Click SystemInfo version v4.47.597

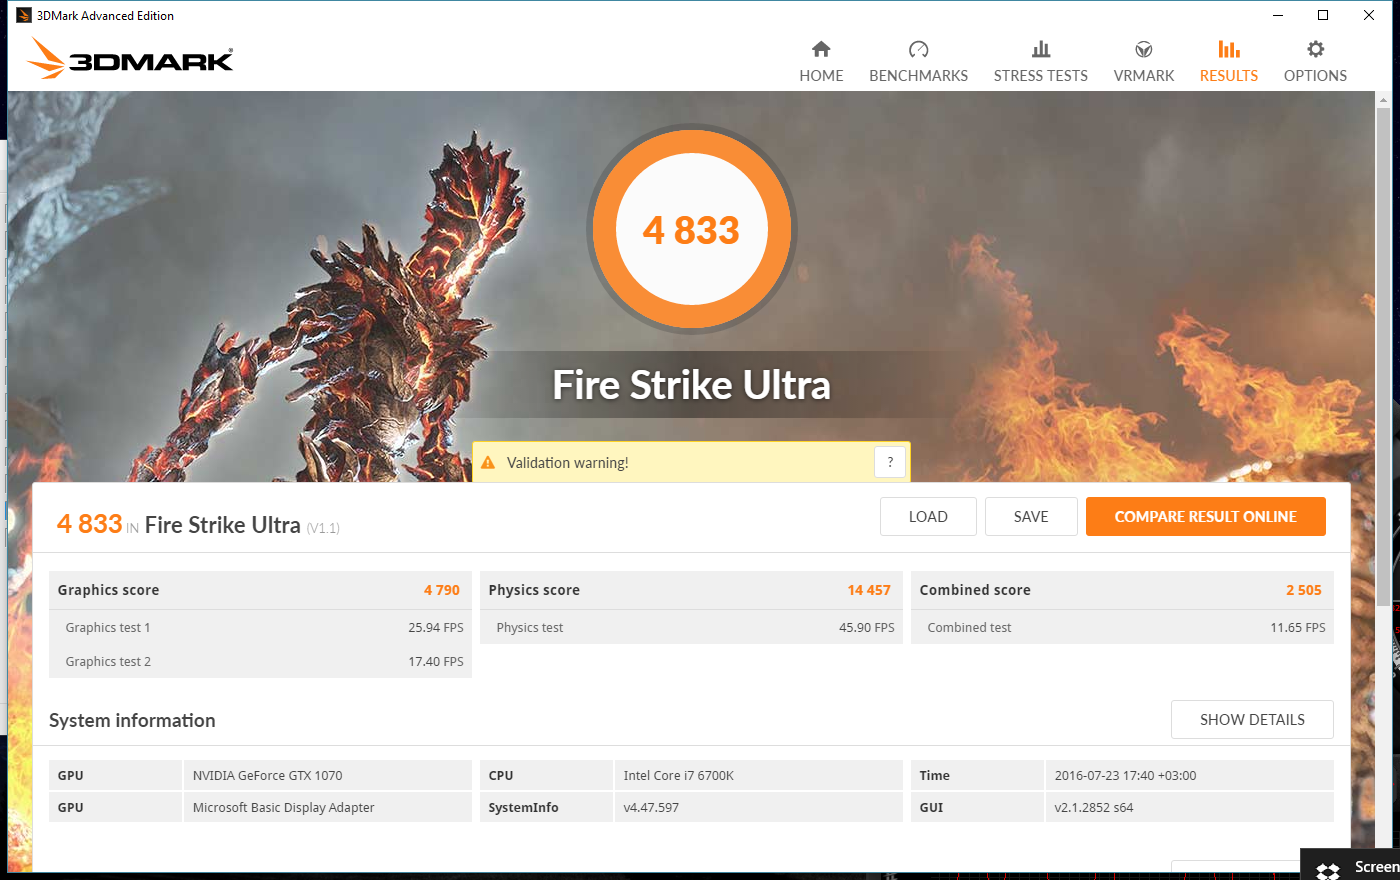tap(651, 807)
